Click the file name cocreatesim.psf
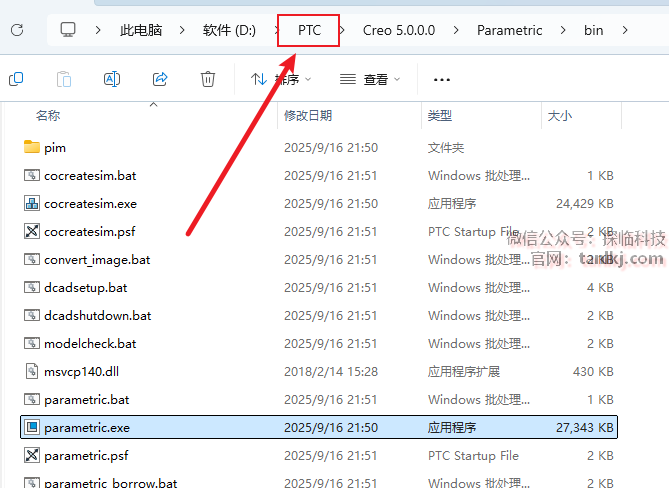The height and width of the screenshot is (488, 669). tap(90, 232)
